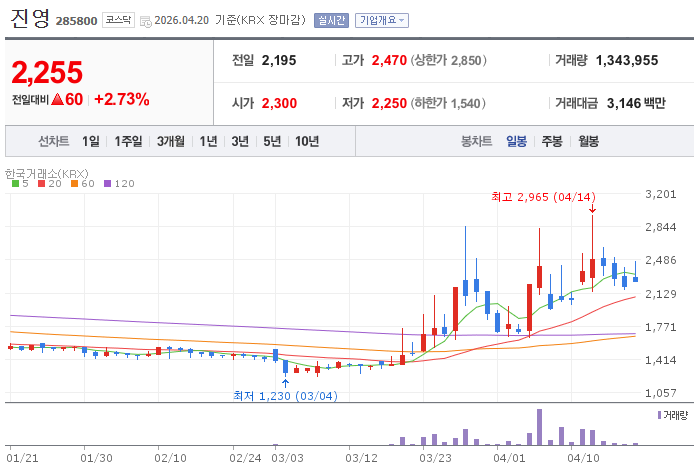Click the 진영 stock name
This screenshot has height=469, width=694.
29,19
